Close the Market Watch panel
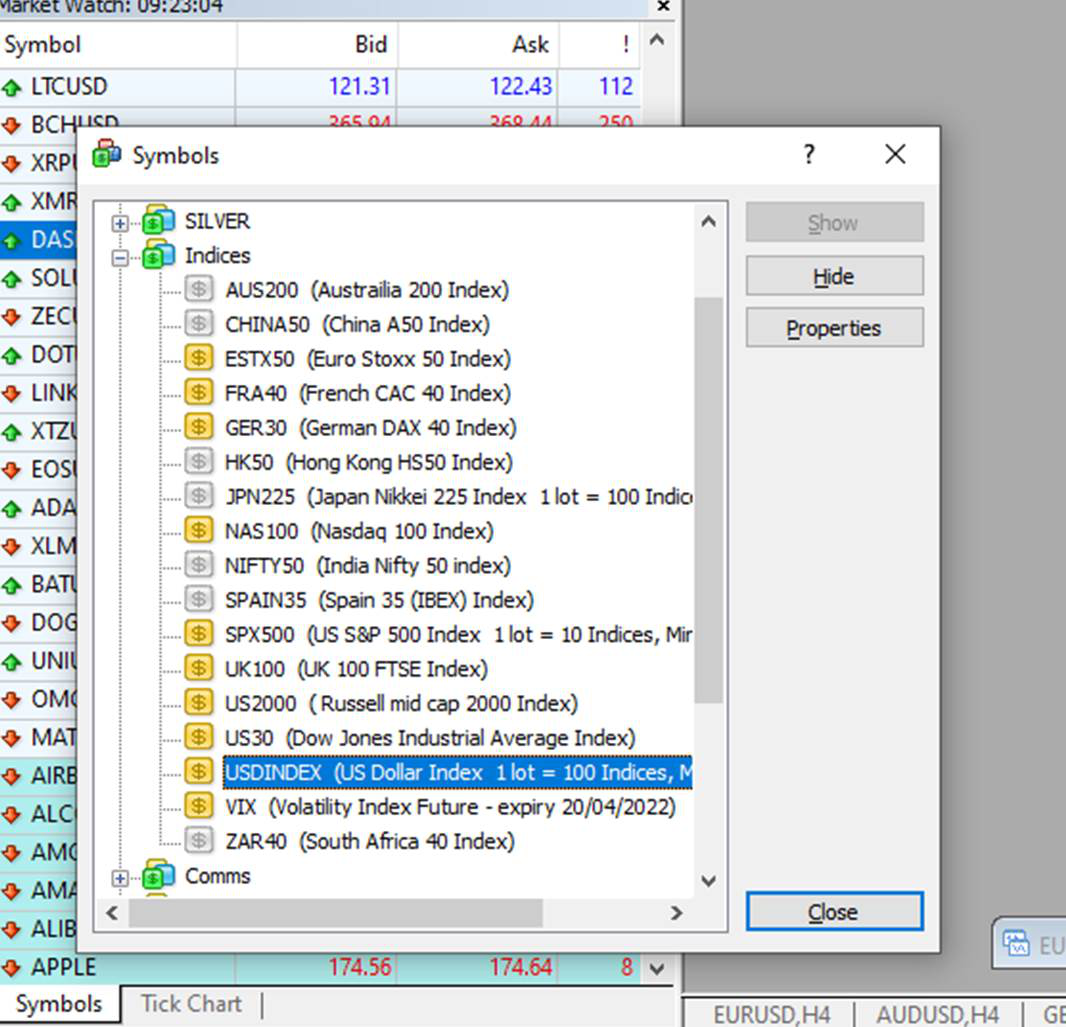Screen dimensions: 1066x1027 (664, 6)
